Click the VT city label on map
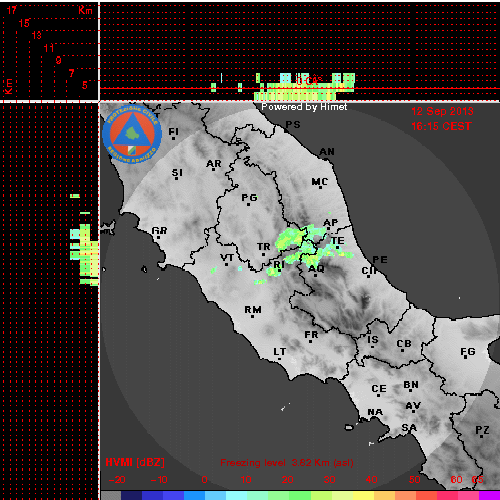This screenshot has width=500, height=500. tap(227, 258)
